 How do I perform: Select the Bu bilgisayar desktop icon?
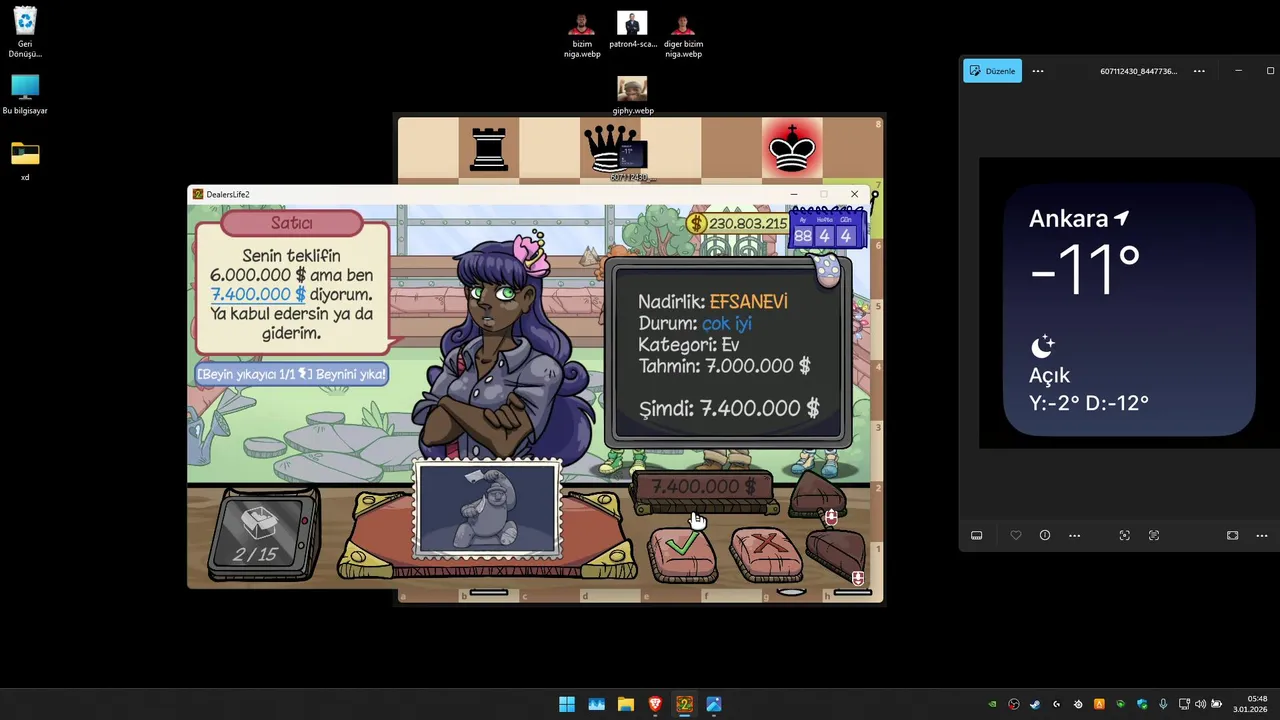[x=25, y=95]
